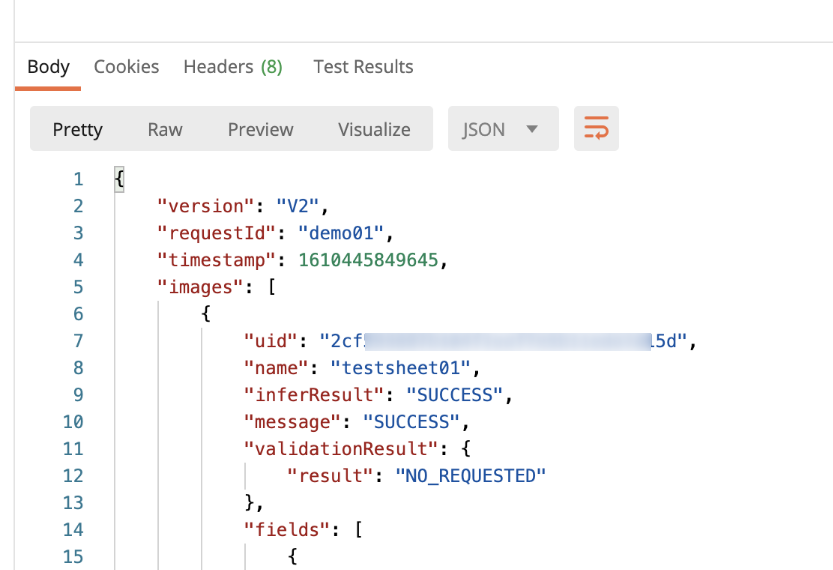Toggle line wrap icon in response toolbar
The height and width of the screenshot is (570, 833).
pos(596,129)
